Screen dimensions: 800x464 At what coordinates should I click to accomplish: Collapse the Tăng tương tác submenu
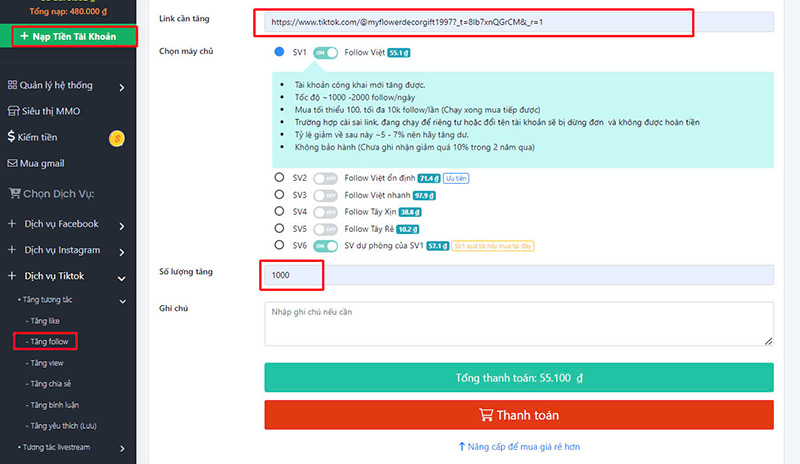(122, 300)
